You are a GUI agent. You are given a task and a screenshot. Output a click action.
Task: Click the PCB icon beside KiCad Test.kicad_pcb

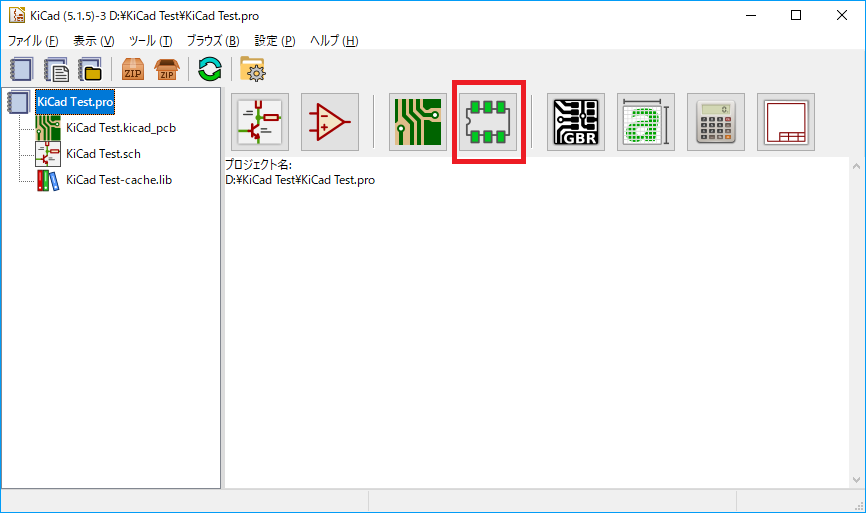pyautogui.click(x=48, y=128)
